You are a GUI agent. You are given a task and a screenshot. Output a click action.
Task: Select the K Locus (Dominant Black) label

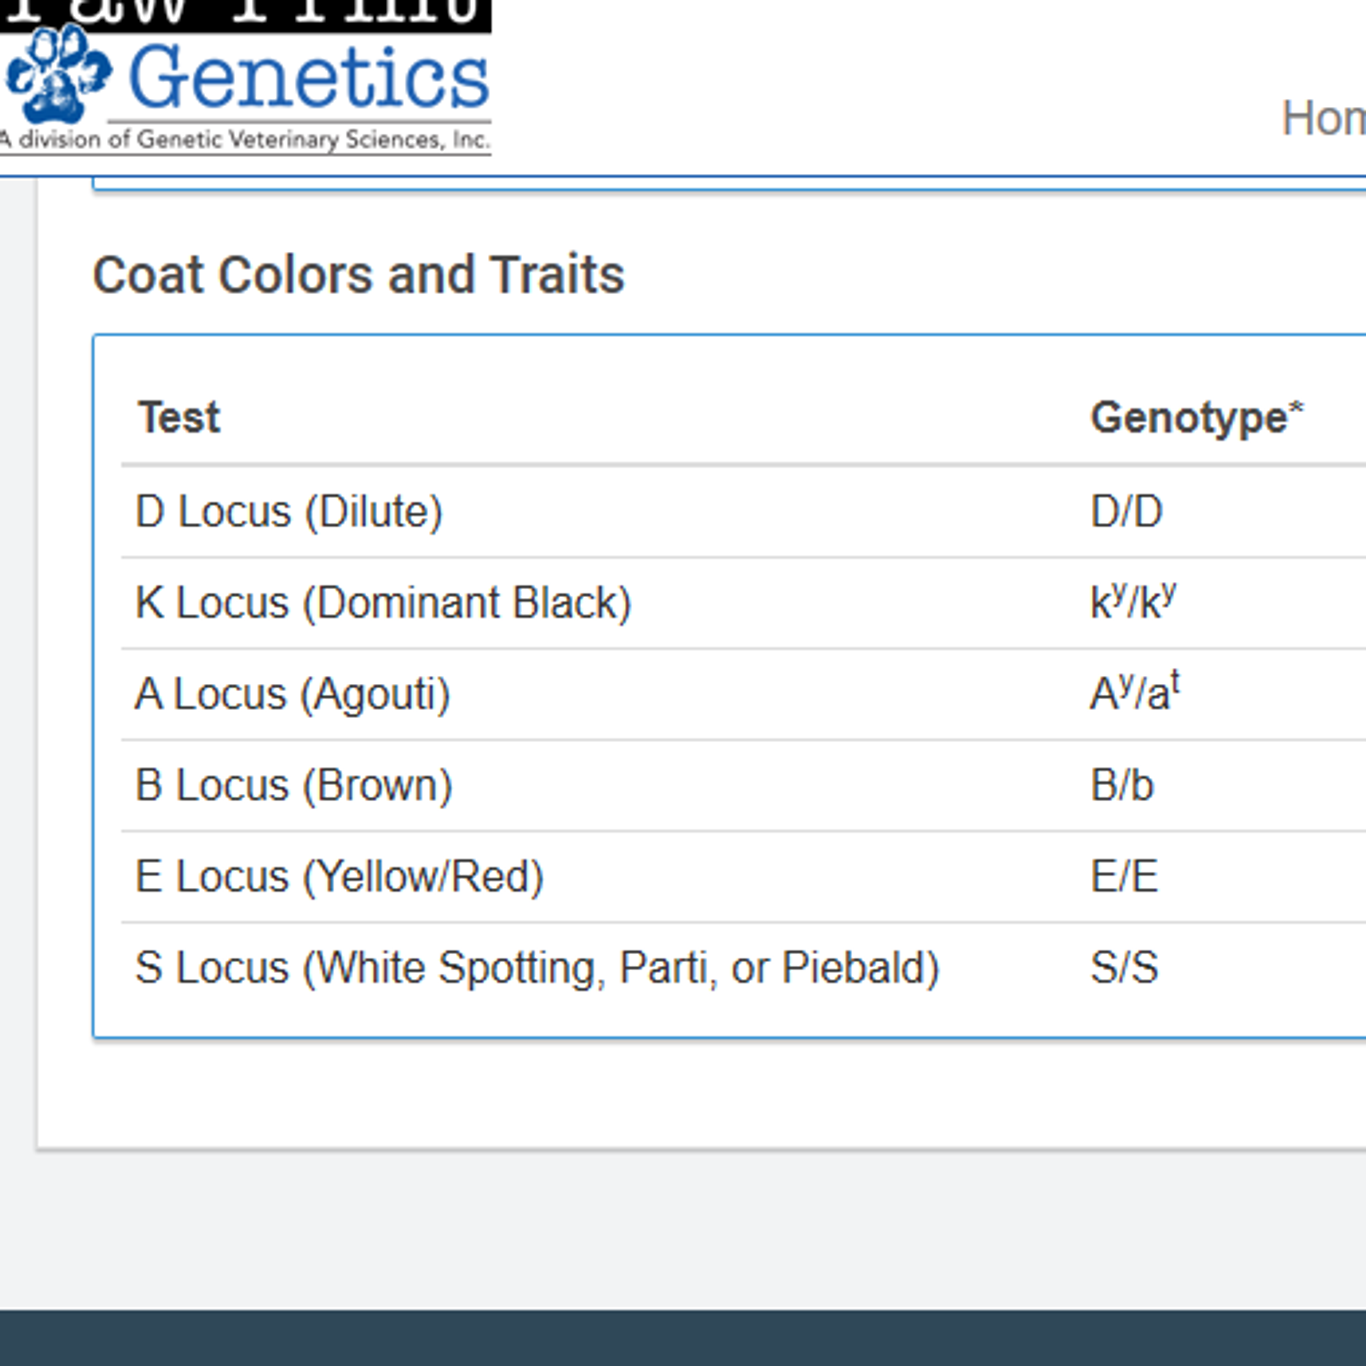tap(383, 603)
